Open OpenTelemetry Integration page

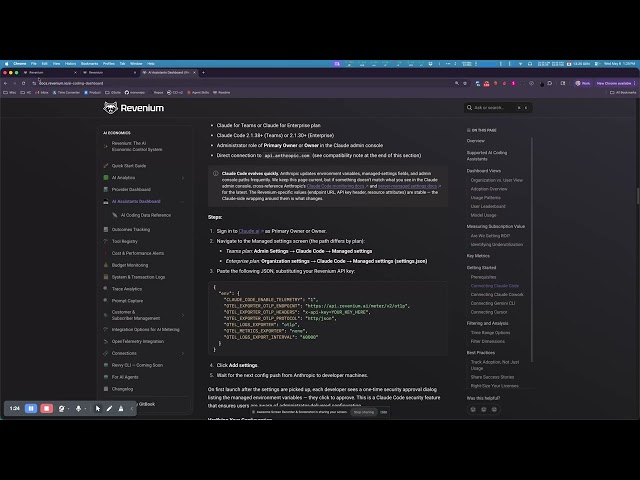pos(138,341)
